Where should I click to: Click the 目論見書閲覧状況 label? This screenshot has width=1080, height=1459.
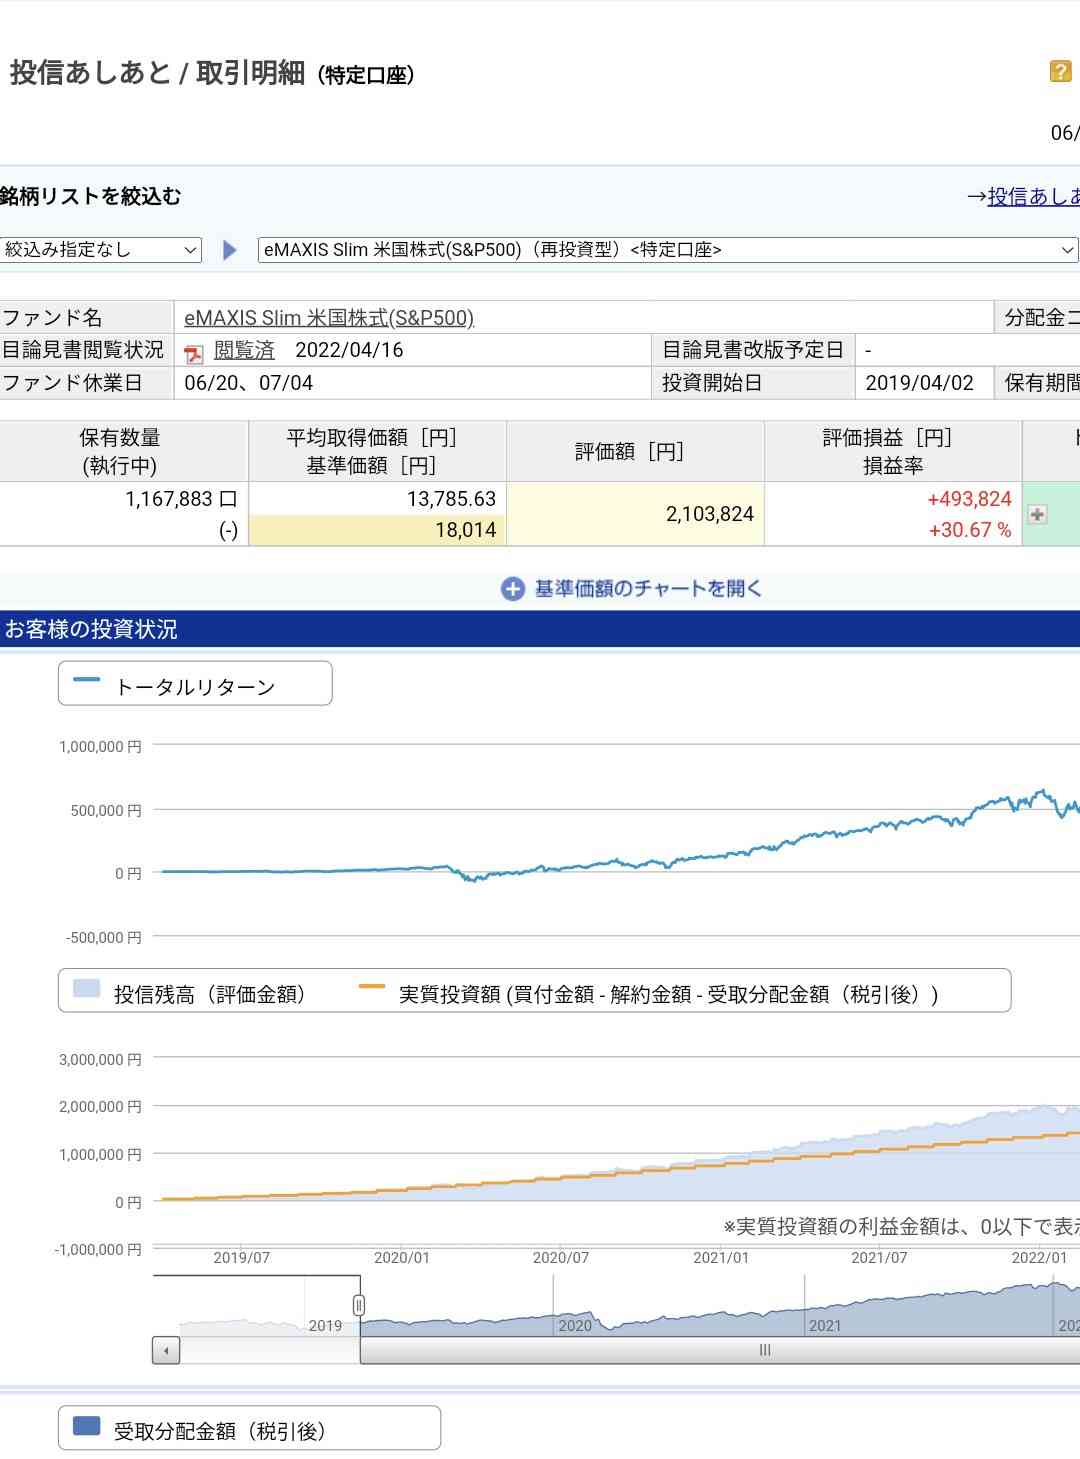(x=83, y=350)
